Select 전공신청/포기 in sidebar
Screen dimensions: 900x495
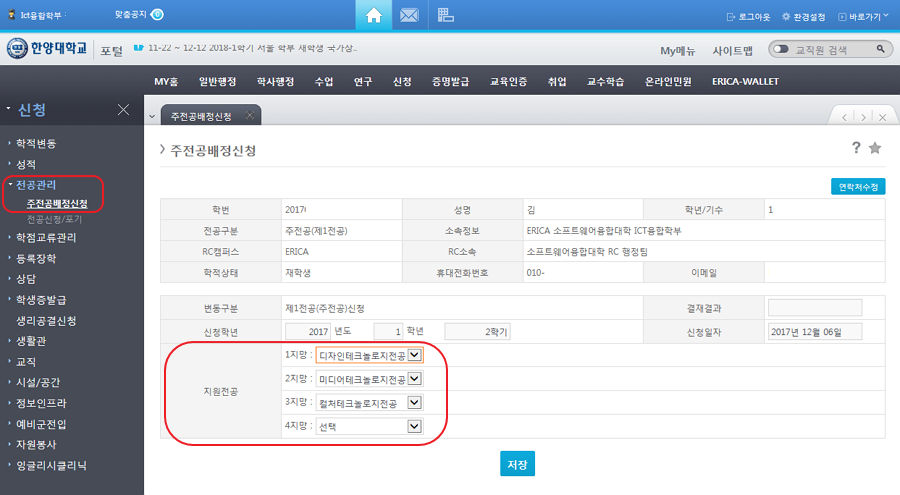click(55, 218)
